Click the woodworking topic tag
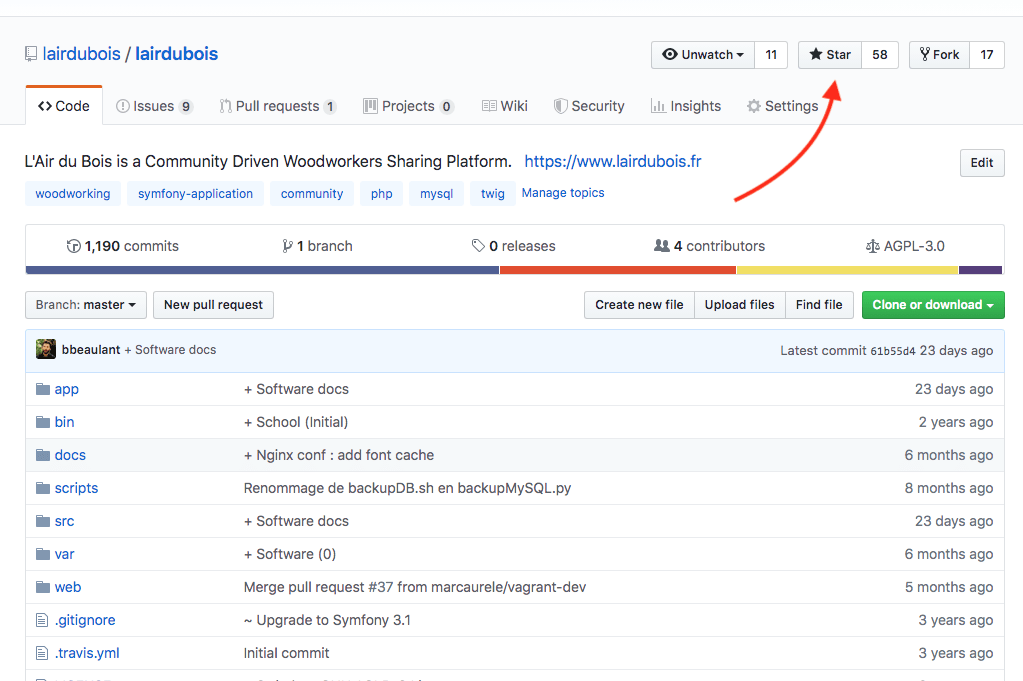The width and height of the screenshot is (1023, 681). 73,194
